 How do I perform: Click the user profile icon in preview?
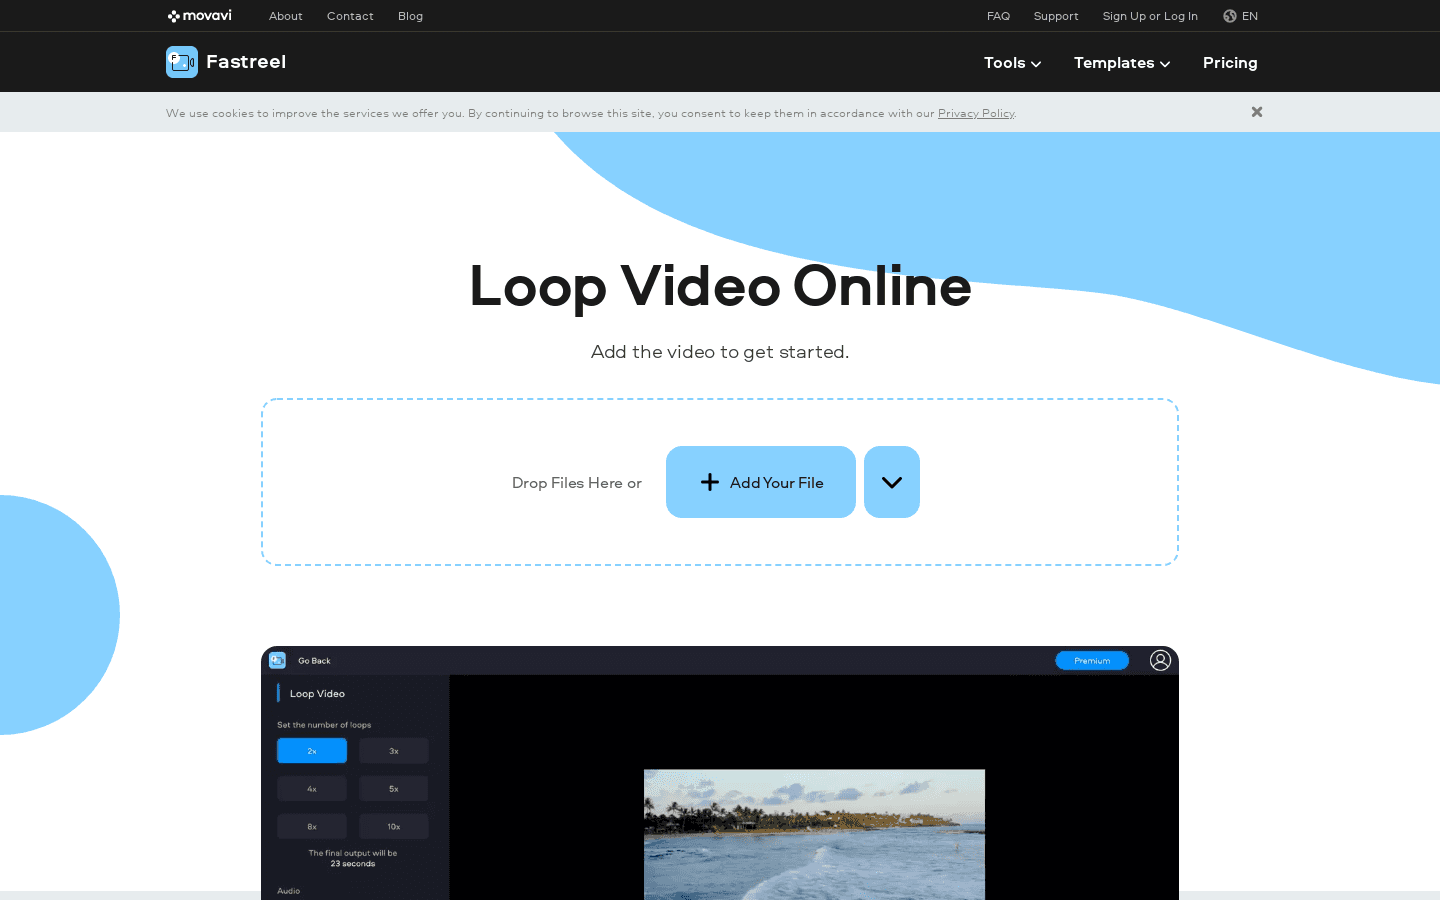pos(1160,660)
